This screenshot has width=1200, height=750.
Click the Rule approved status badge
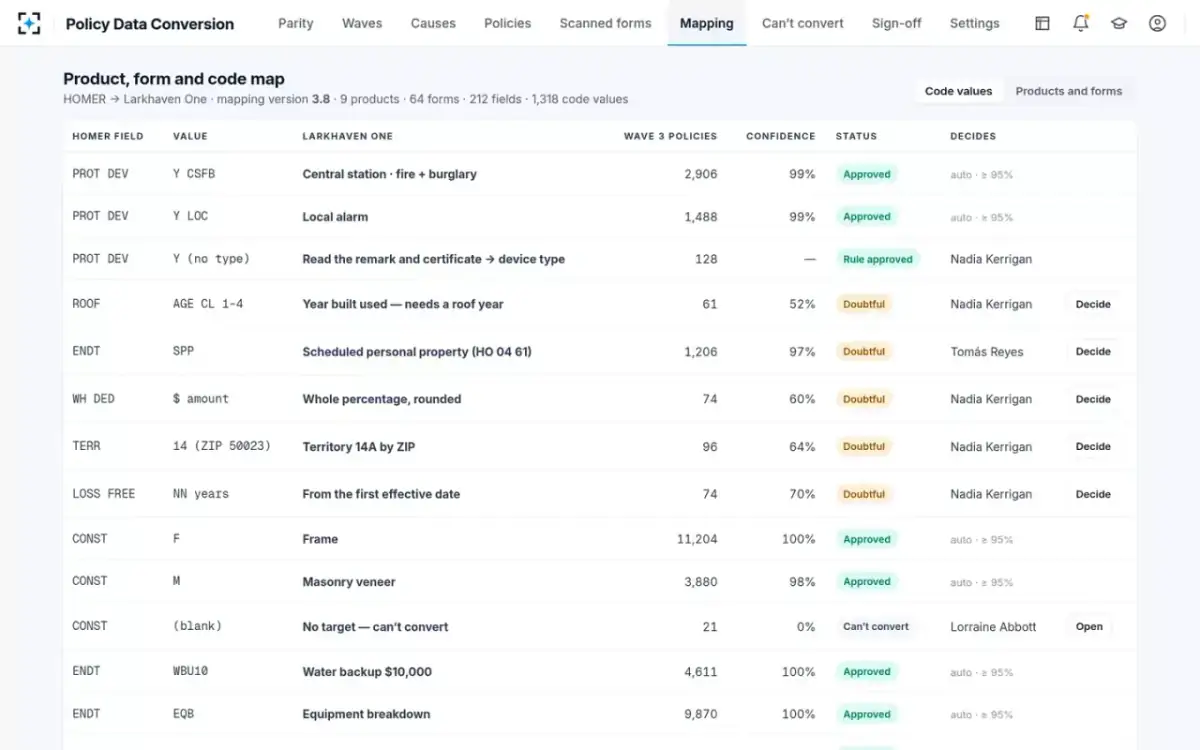click(878, 259)
